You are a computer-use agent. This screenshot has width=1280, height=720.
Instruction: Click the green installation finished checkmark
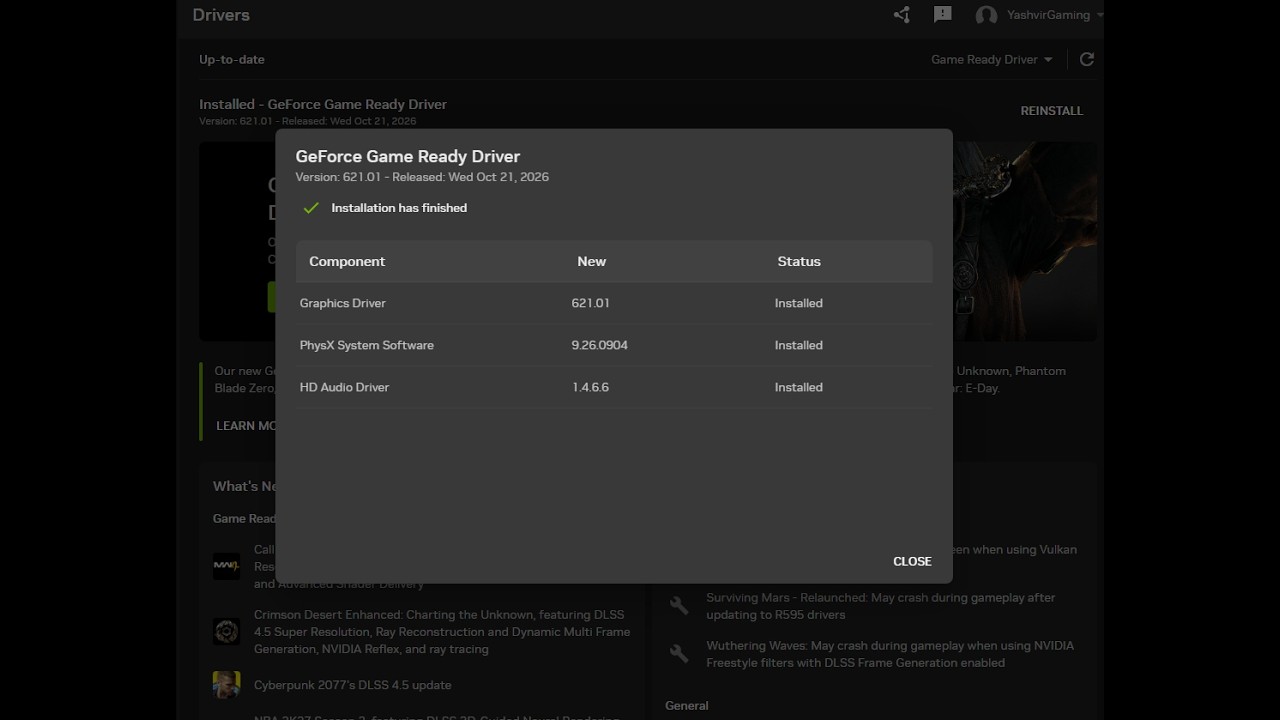tap(311, 208)
